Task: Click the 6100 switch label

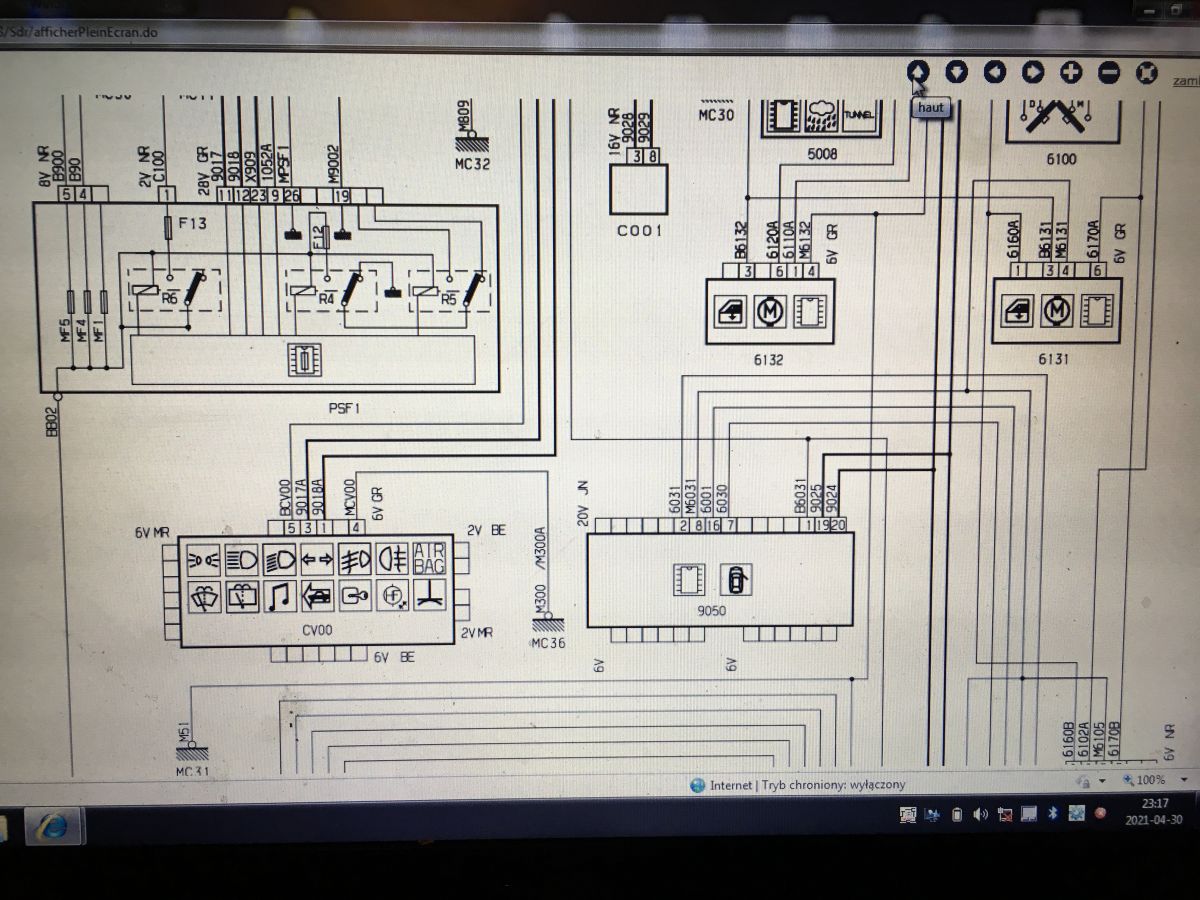Action: pyautogui.click(x=1060, y=158)
